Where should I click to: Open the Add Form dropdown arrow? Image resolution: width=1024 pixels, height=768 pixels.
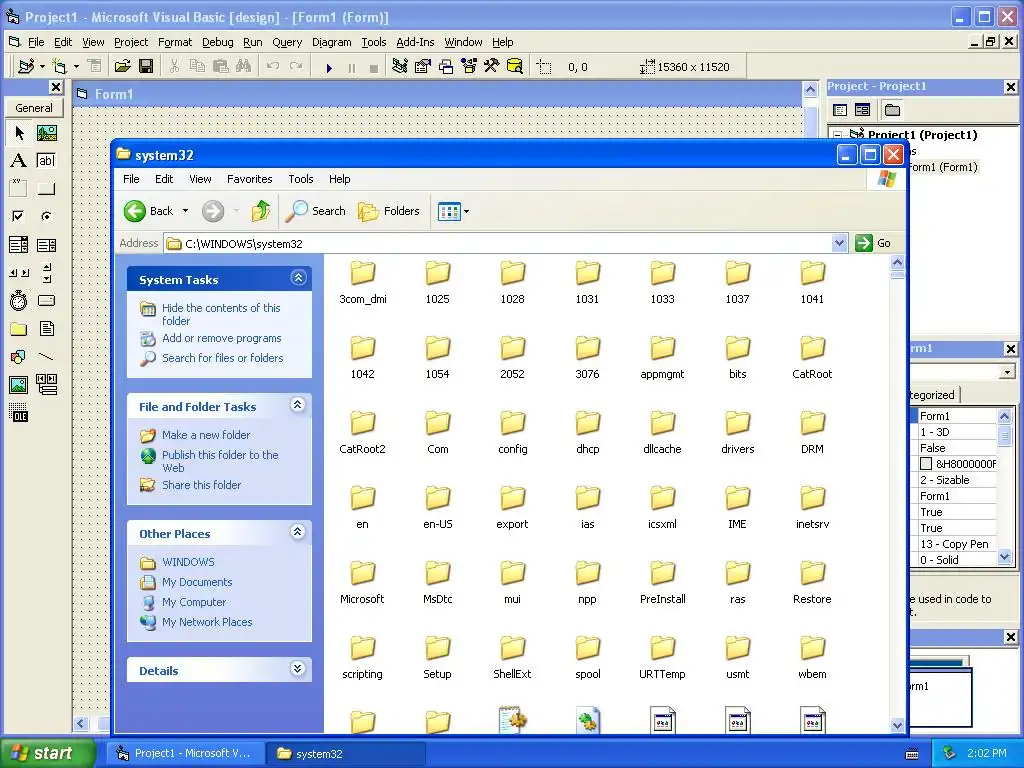(x=76, y=67)
